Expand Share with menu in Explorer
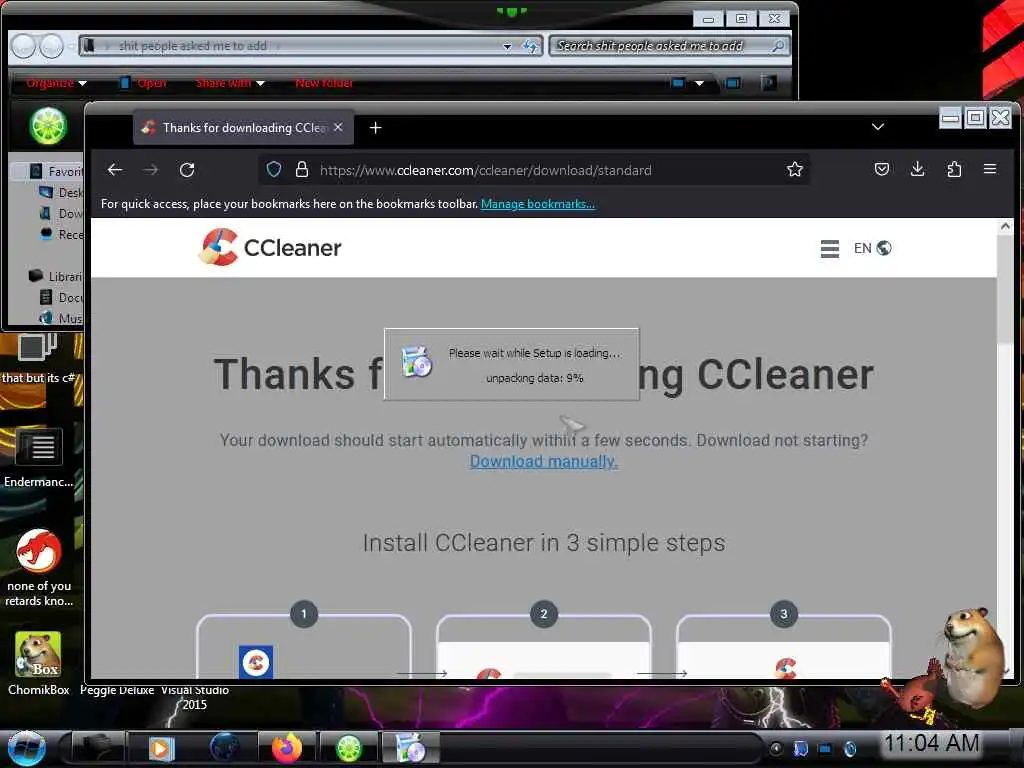 pos(230,83)
